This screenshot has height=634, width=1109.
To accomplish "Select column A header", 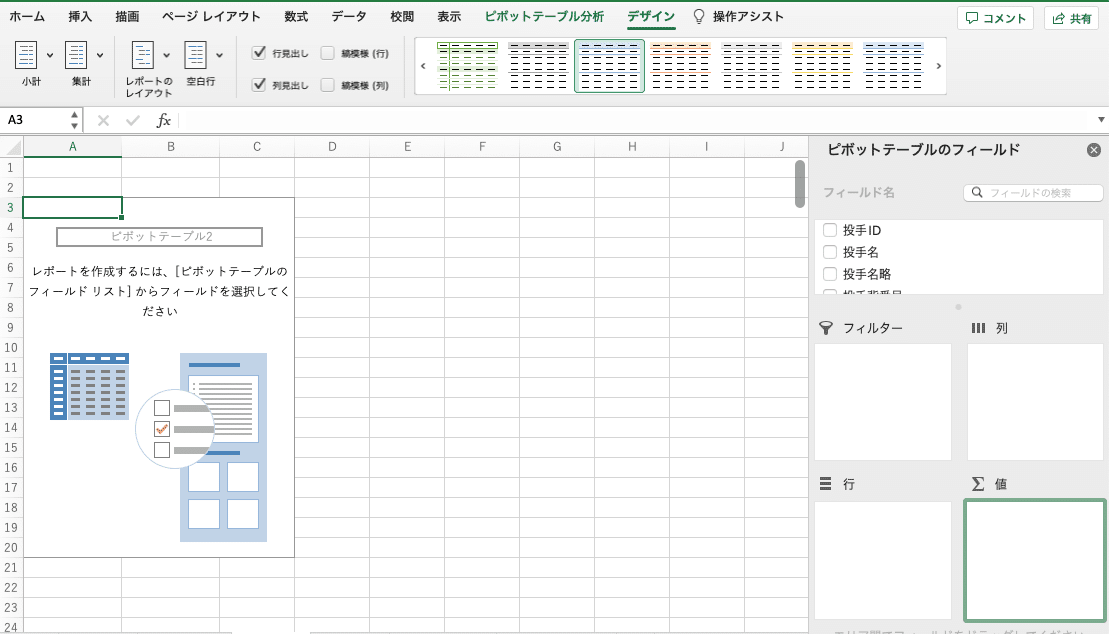I will (72, 147).
